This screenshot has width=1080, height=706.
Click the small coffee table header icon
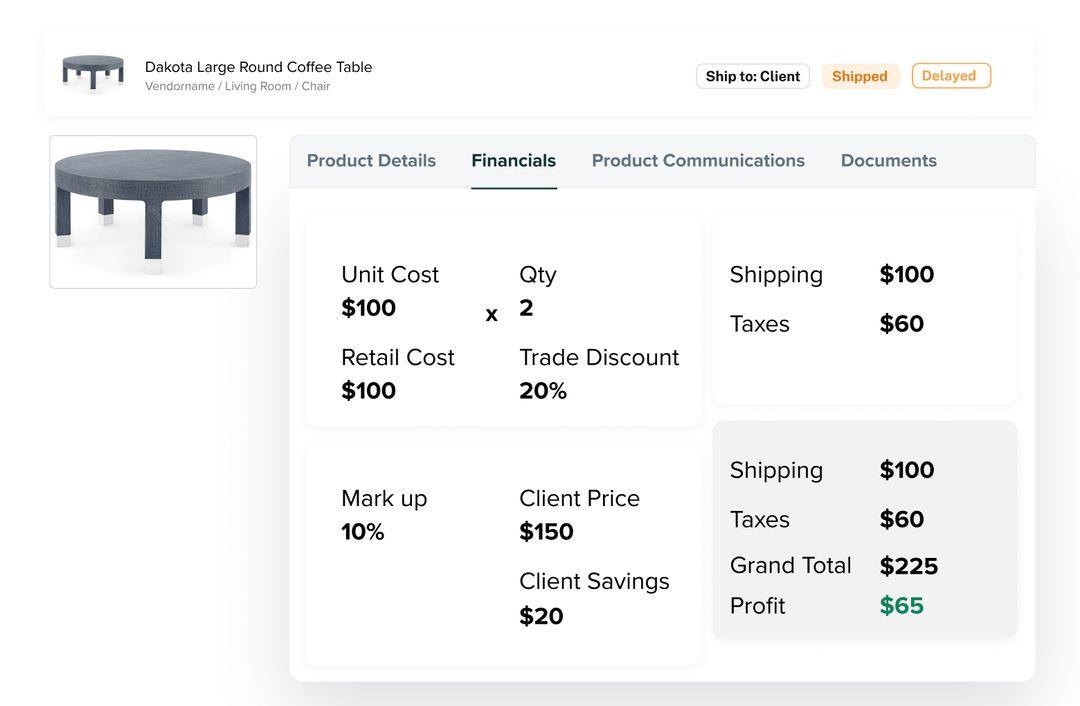pyautogui.click(x=93, y=72)
